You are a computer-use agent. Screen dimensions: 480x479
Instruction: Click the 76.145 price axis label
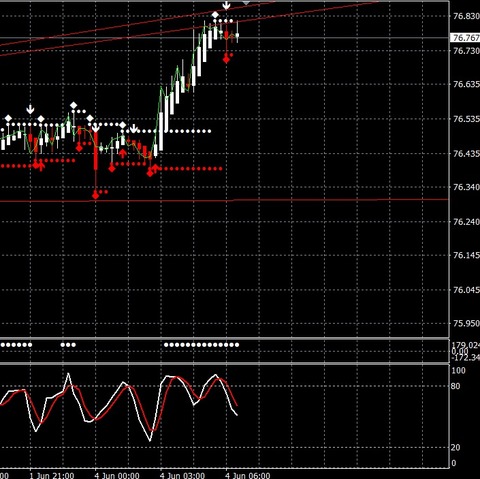[x=466, y=255]
